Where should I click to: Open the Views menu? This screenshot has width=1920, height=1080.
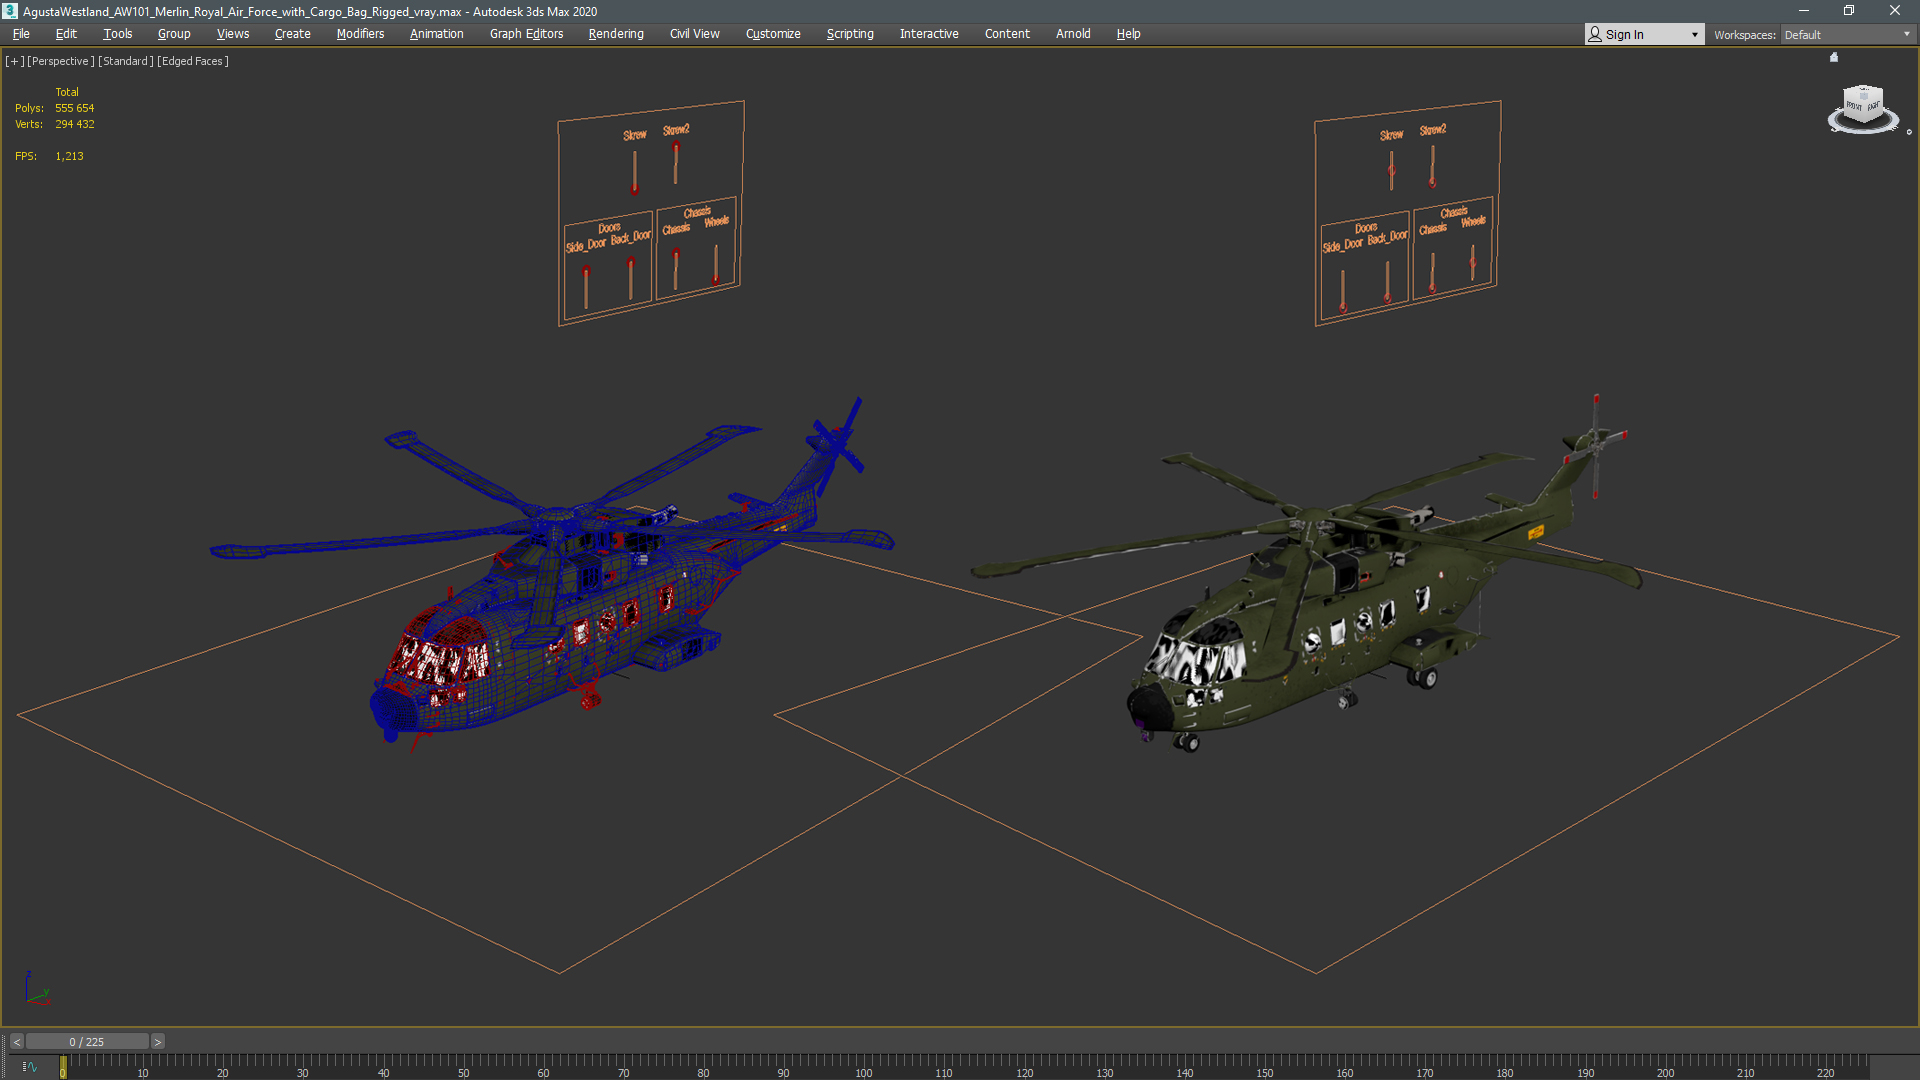[233, 34]
